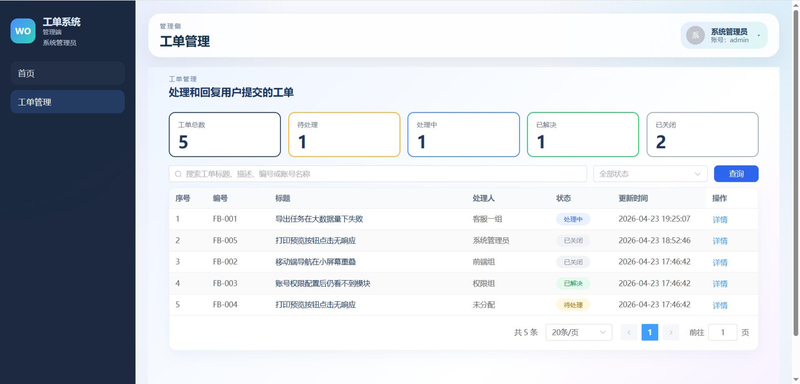Open 详情 for ticket FB-004

[720, 305]
